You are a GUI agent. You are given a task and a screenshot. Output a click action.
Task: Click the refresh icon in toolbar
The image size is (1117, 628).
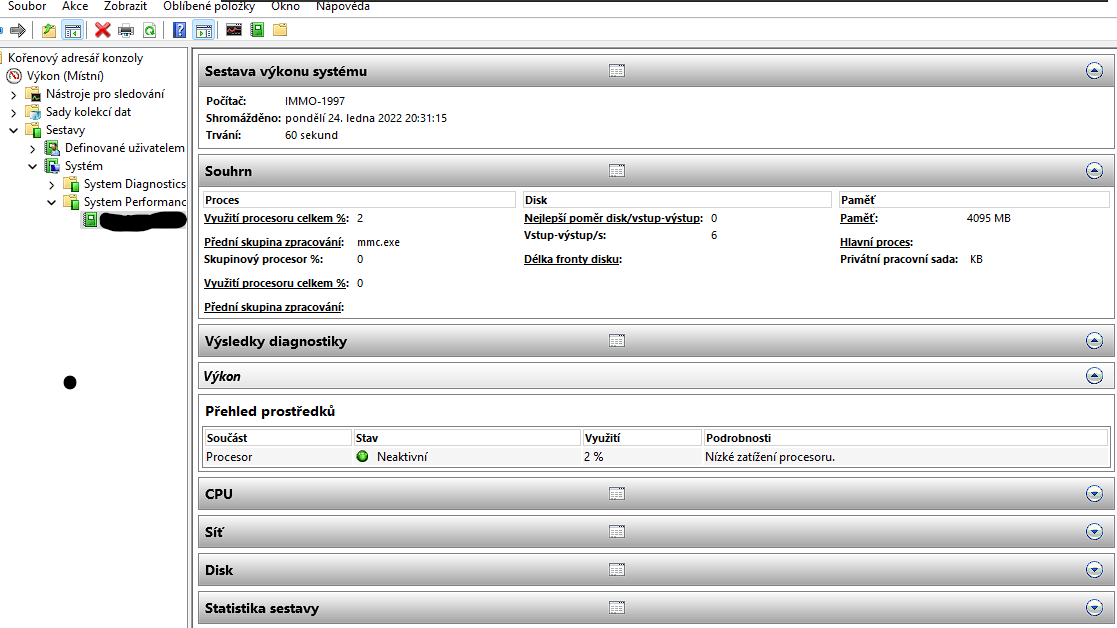point(149,30)
